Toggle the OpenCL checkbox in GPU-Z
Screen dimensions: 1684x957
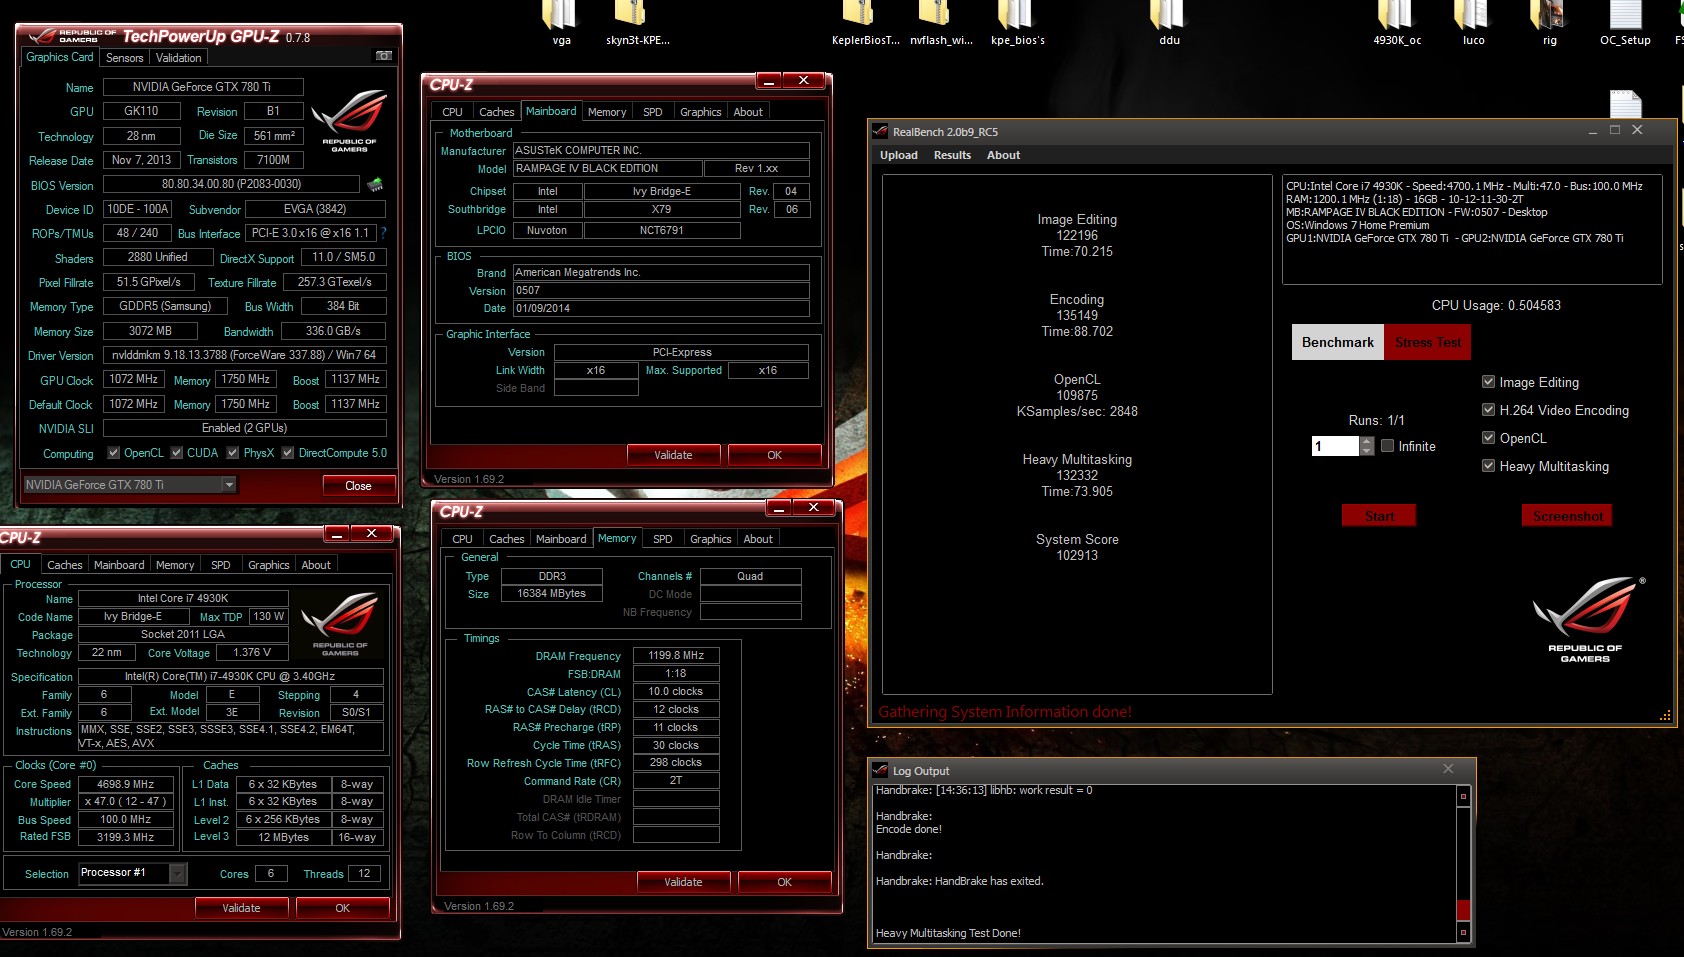pyautogui.click(x=113, y=453)
